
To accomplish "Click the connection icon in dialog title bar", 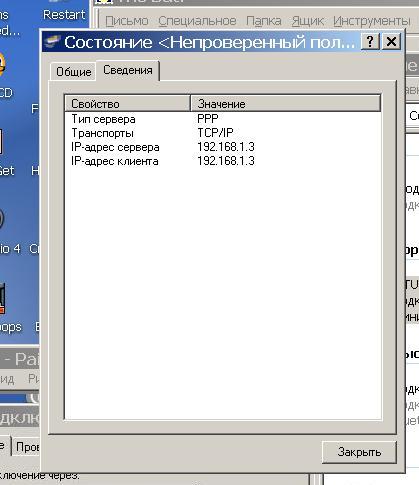I will tap(52, 42).
